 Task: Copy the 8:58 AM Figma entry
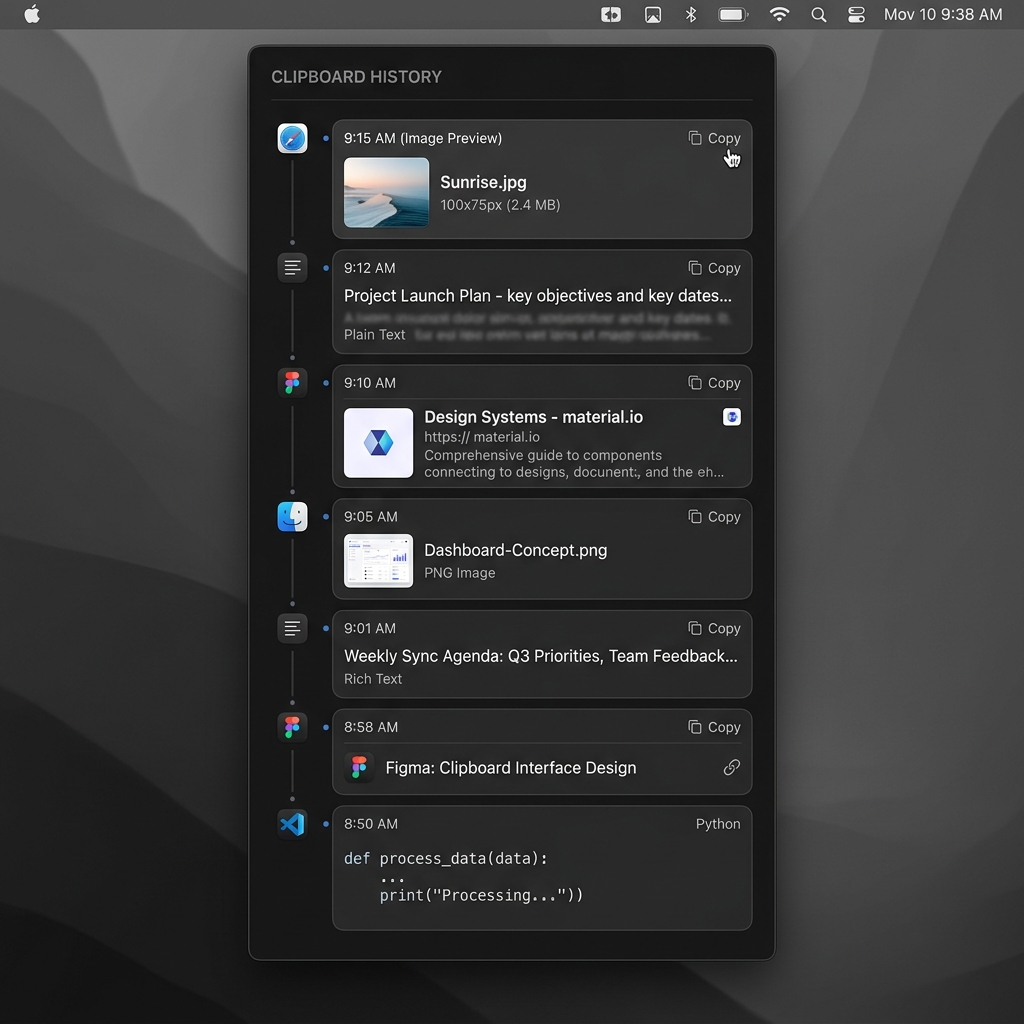[714, 728]
